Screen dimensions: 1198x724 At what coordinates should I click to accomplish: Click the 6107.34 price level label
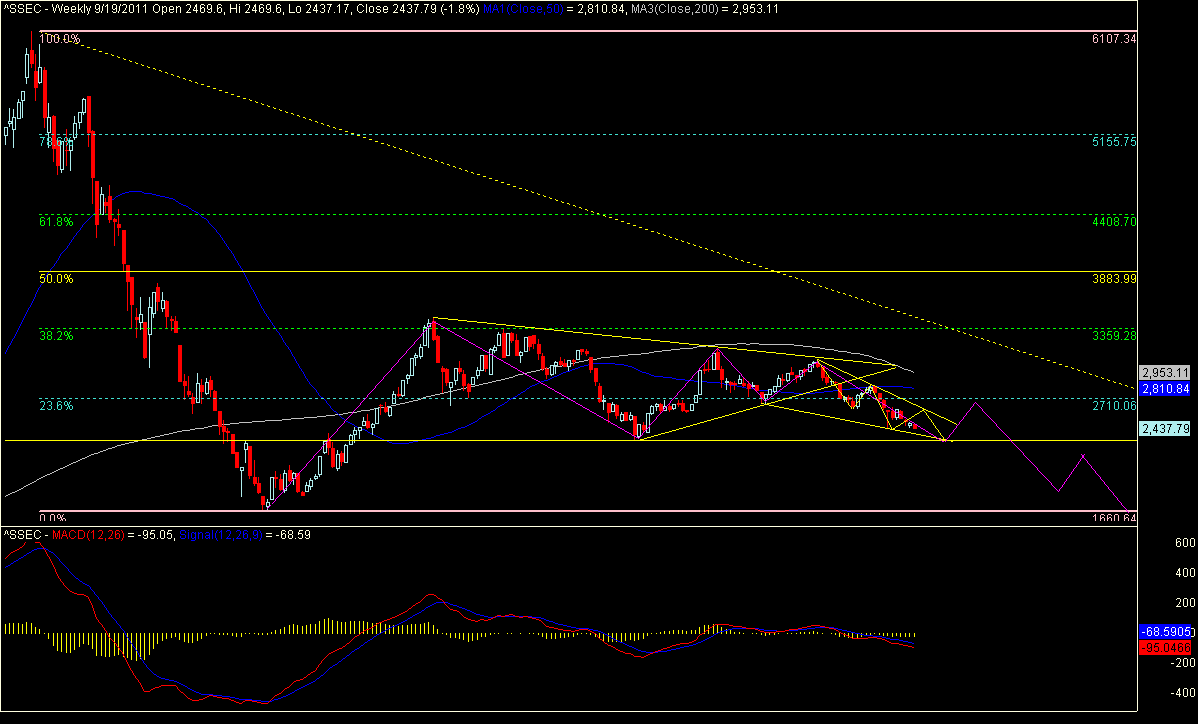pos(1114,39)
